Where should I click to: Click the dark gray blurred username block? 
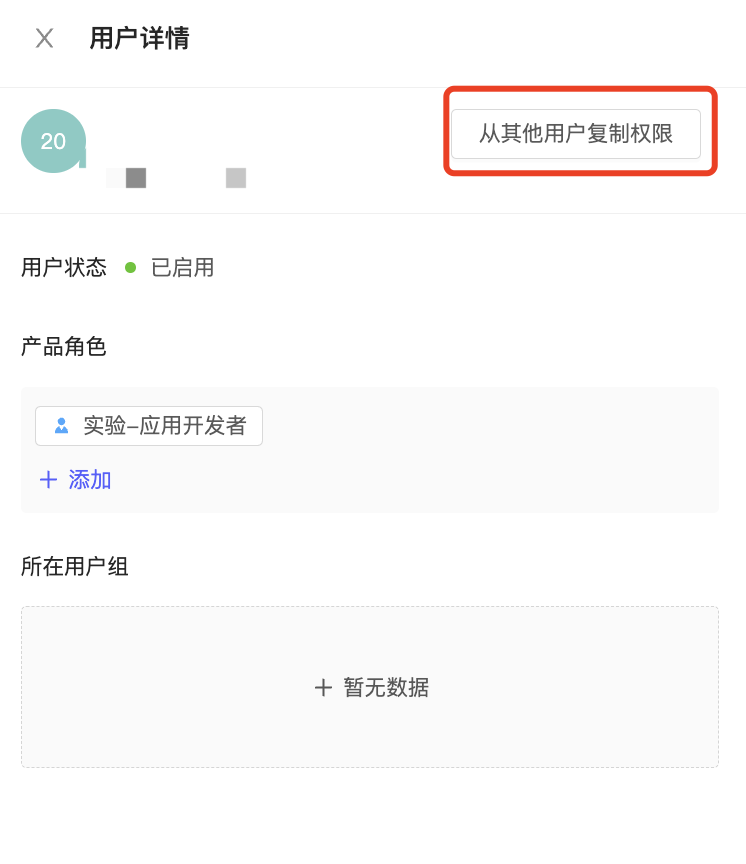coord(136,178)
